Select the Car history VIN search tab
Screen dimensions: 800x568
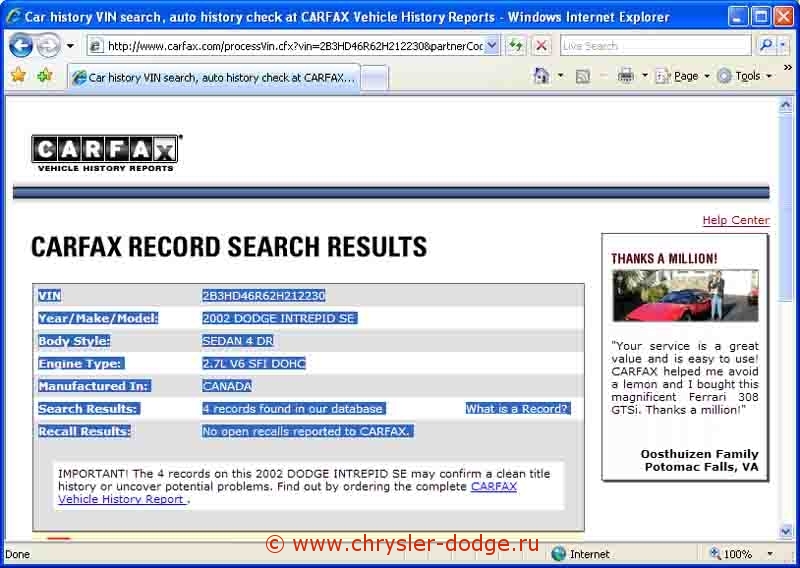(214, 78)
